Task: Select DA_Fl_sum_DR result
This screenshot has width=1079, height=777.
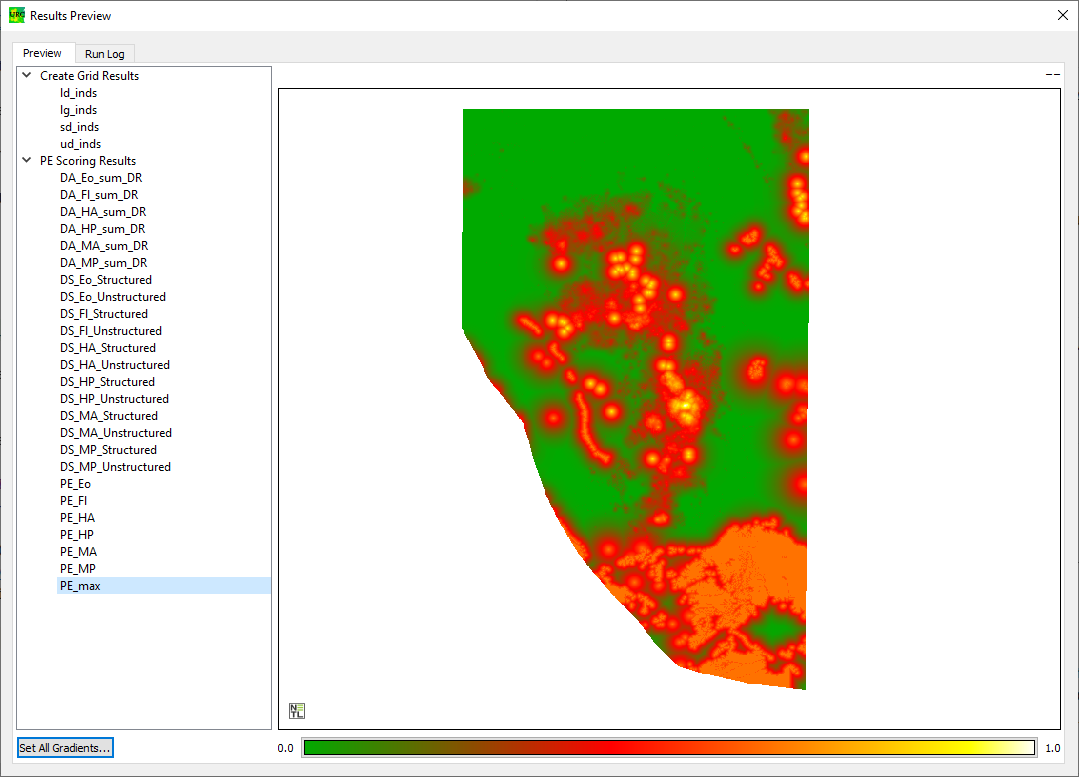Action: tap(99, 195)
